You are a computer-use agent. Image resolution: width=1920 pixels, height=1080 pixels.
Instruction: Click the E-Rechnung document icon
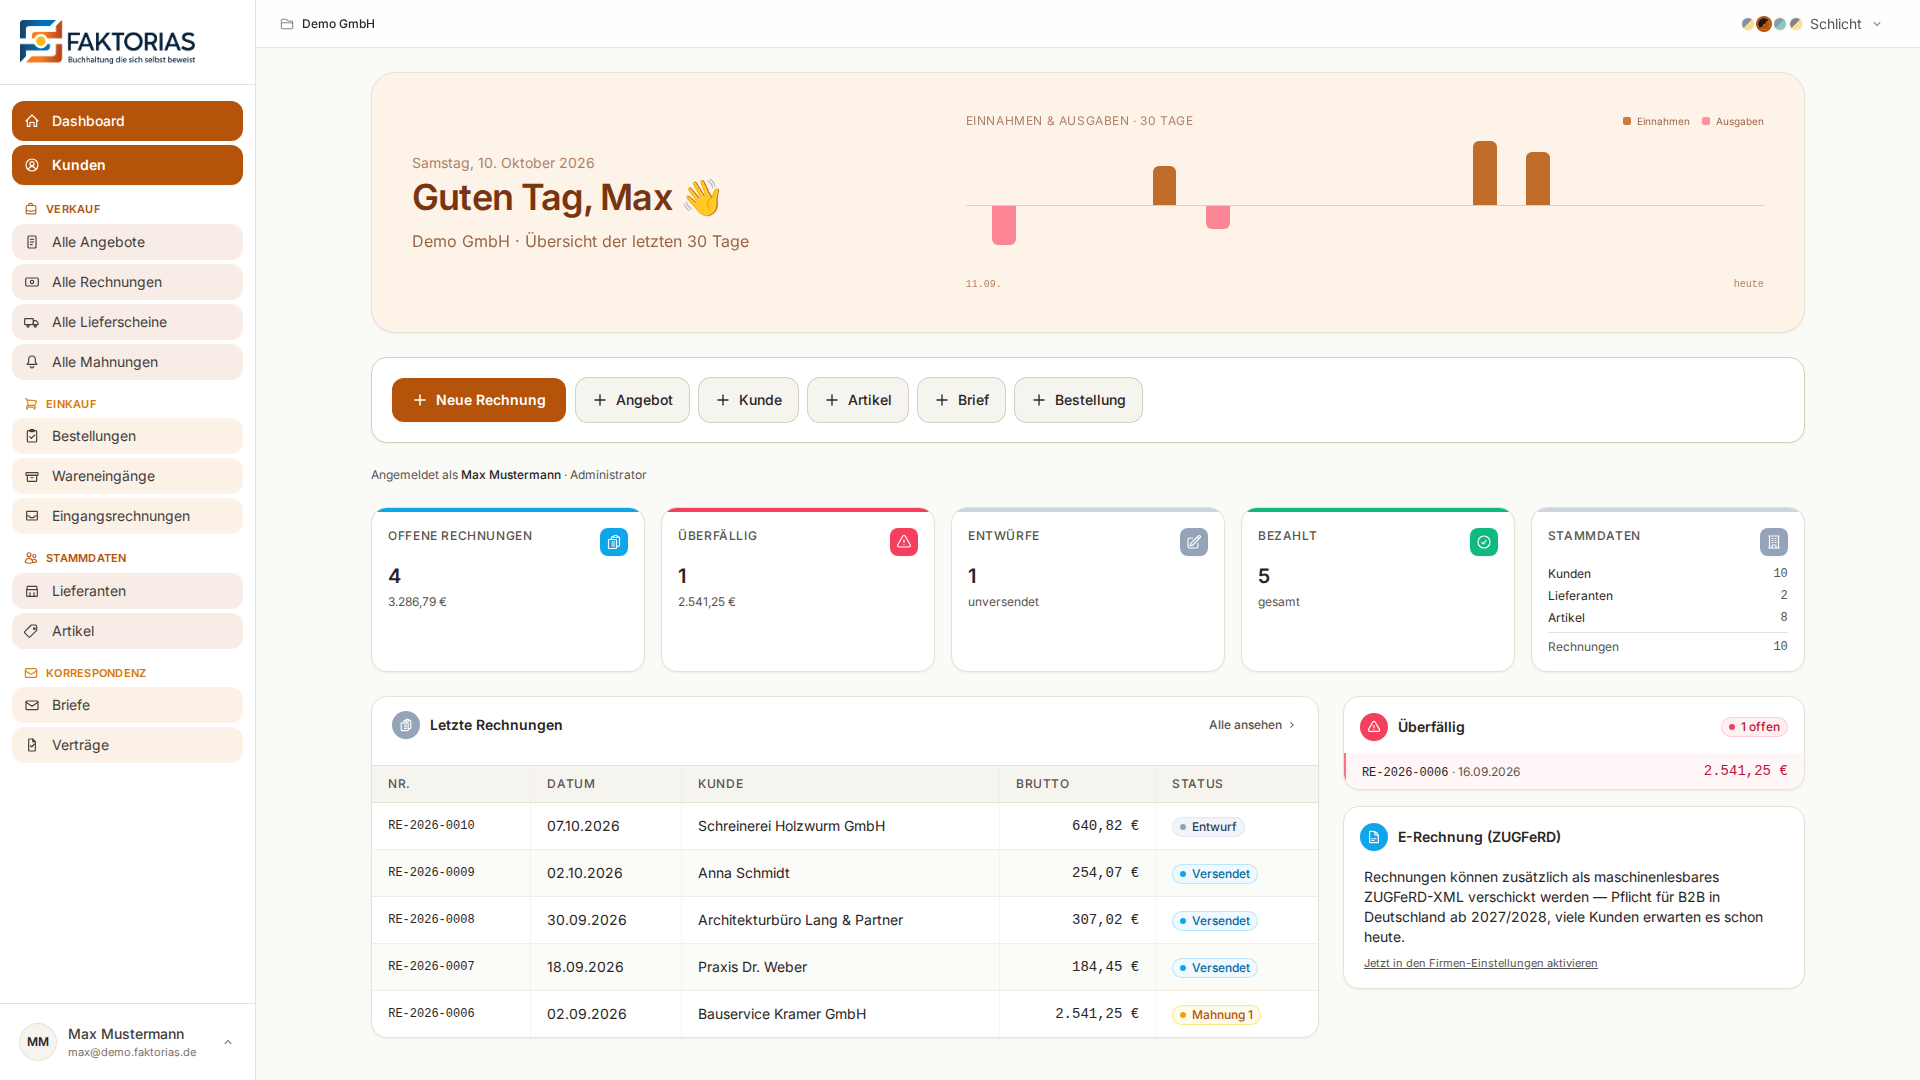[1374, 837]
